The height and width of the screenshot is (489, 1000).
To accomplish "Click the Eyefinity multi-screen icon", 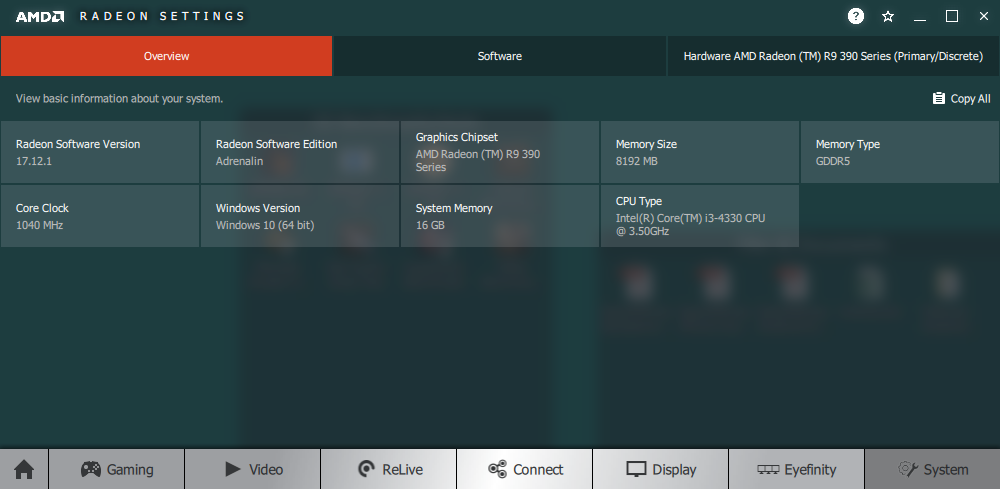I will coord(768,469).
